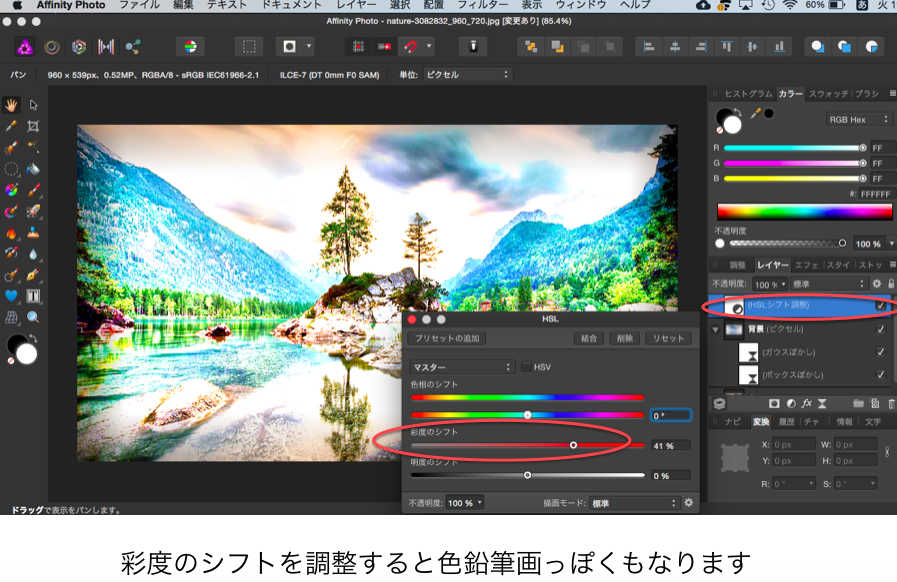
Task: Open the フィルター menu
Action: pyautogui.click(x=482, y=5)
